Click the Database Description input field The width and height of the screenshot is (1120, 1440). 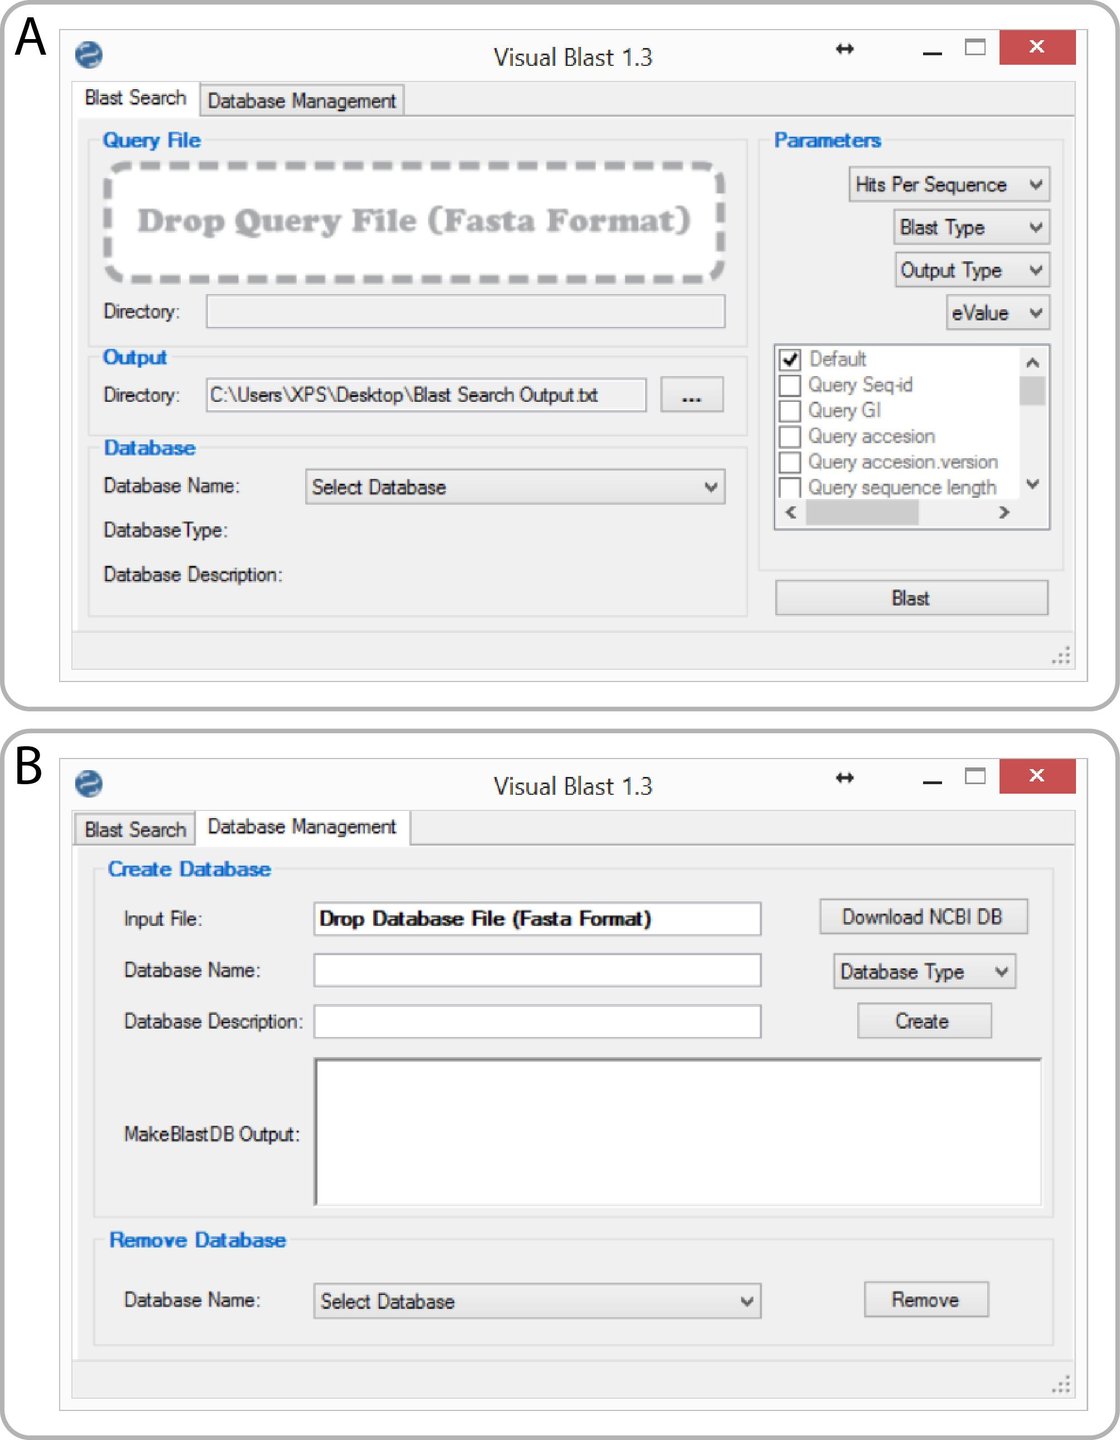(537, 1021)
